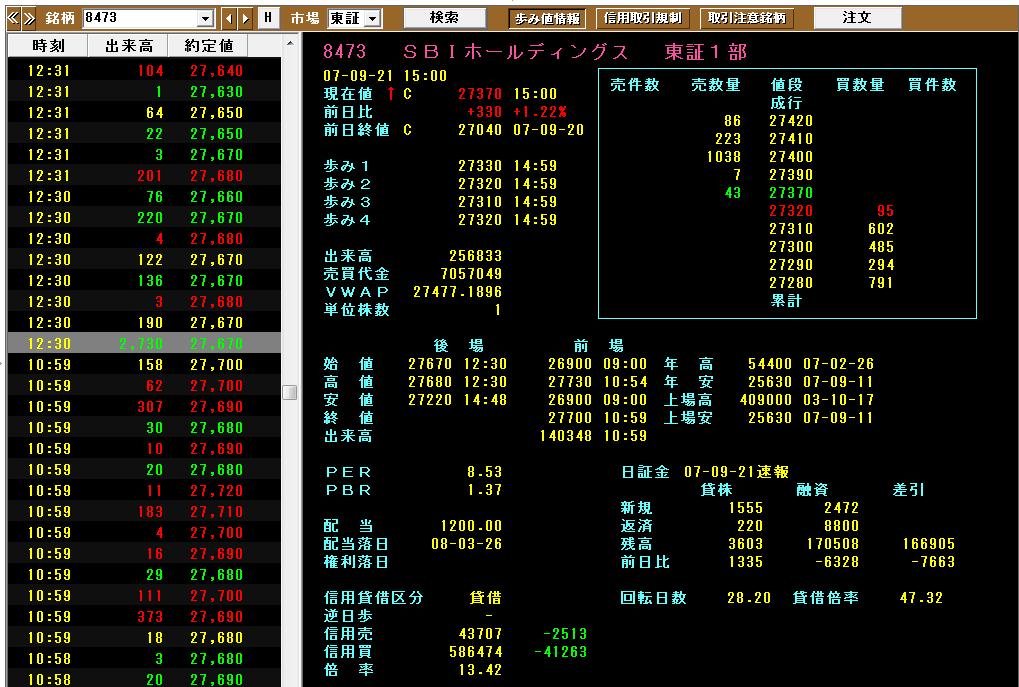Click the 検索 search button

coord(445,18)
